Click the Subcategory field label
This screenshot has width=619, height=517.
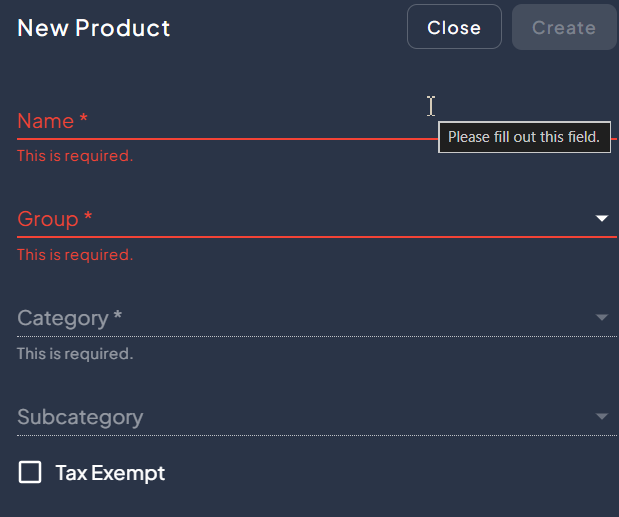(x=80, y=417)
